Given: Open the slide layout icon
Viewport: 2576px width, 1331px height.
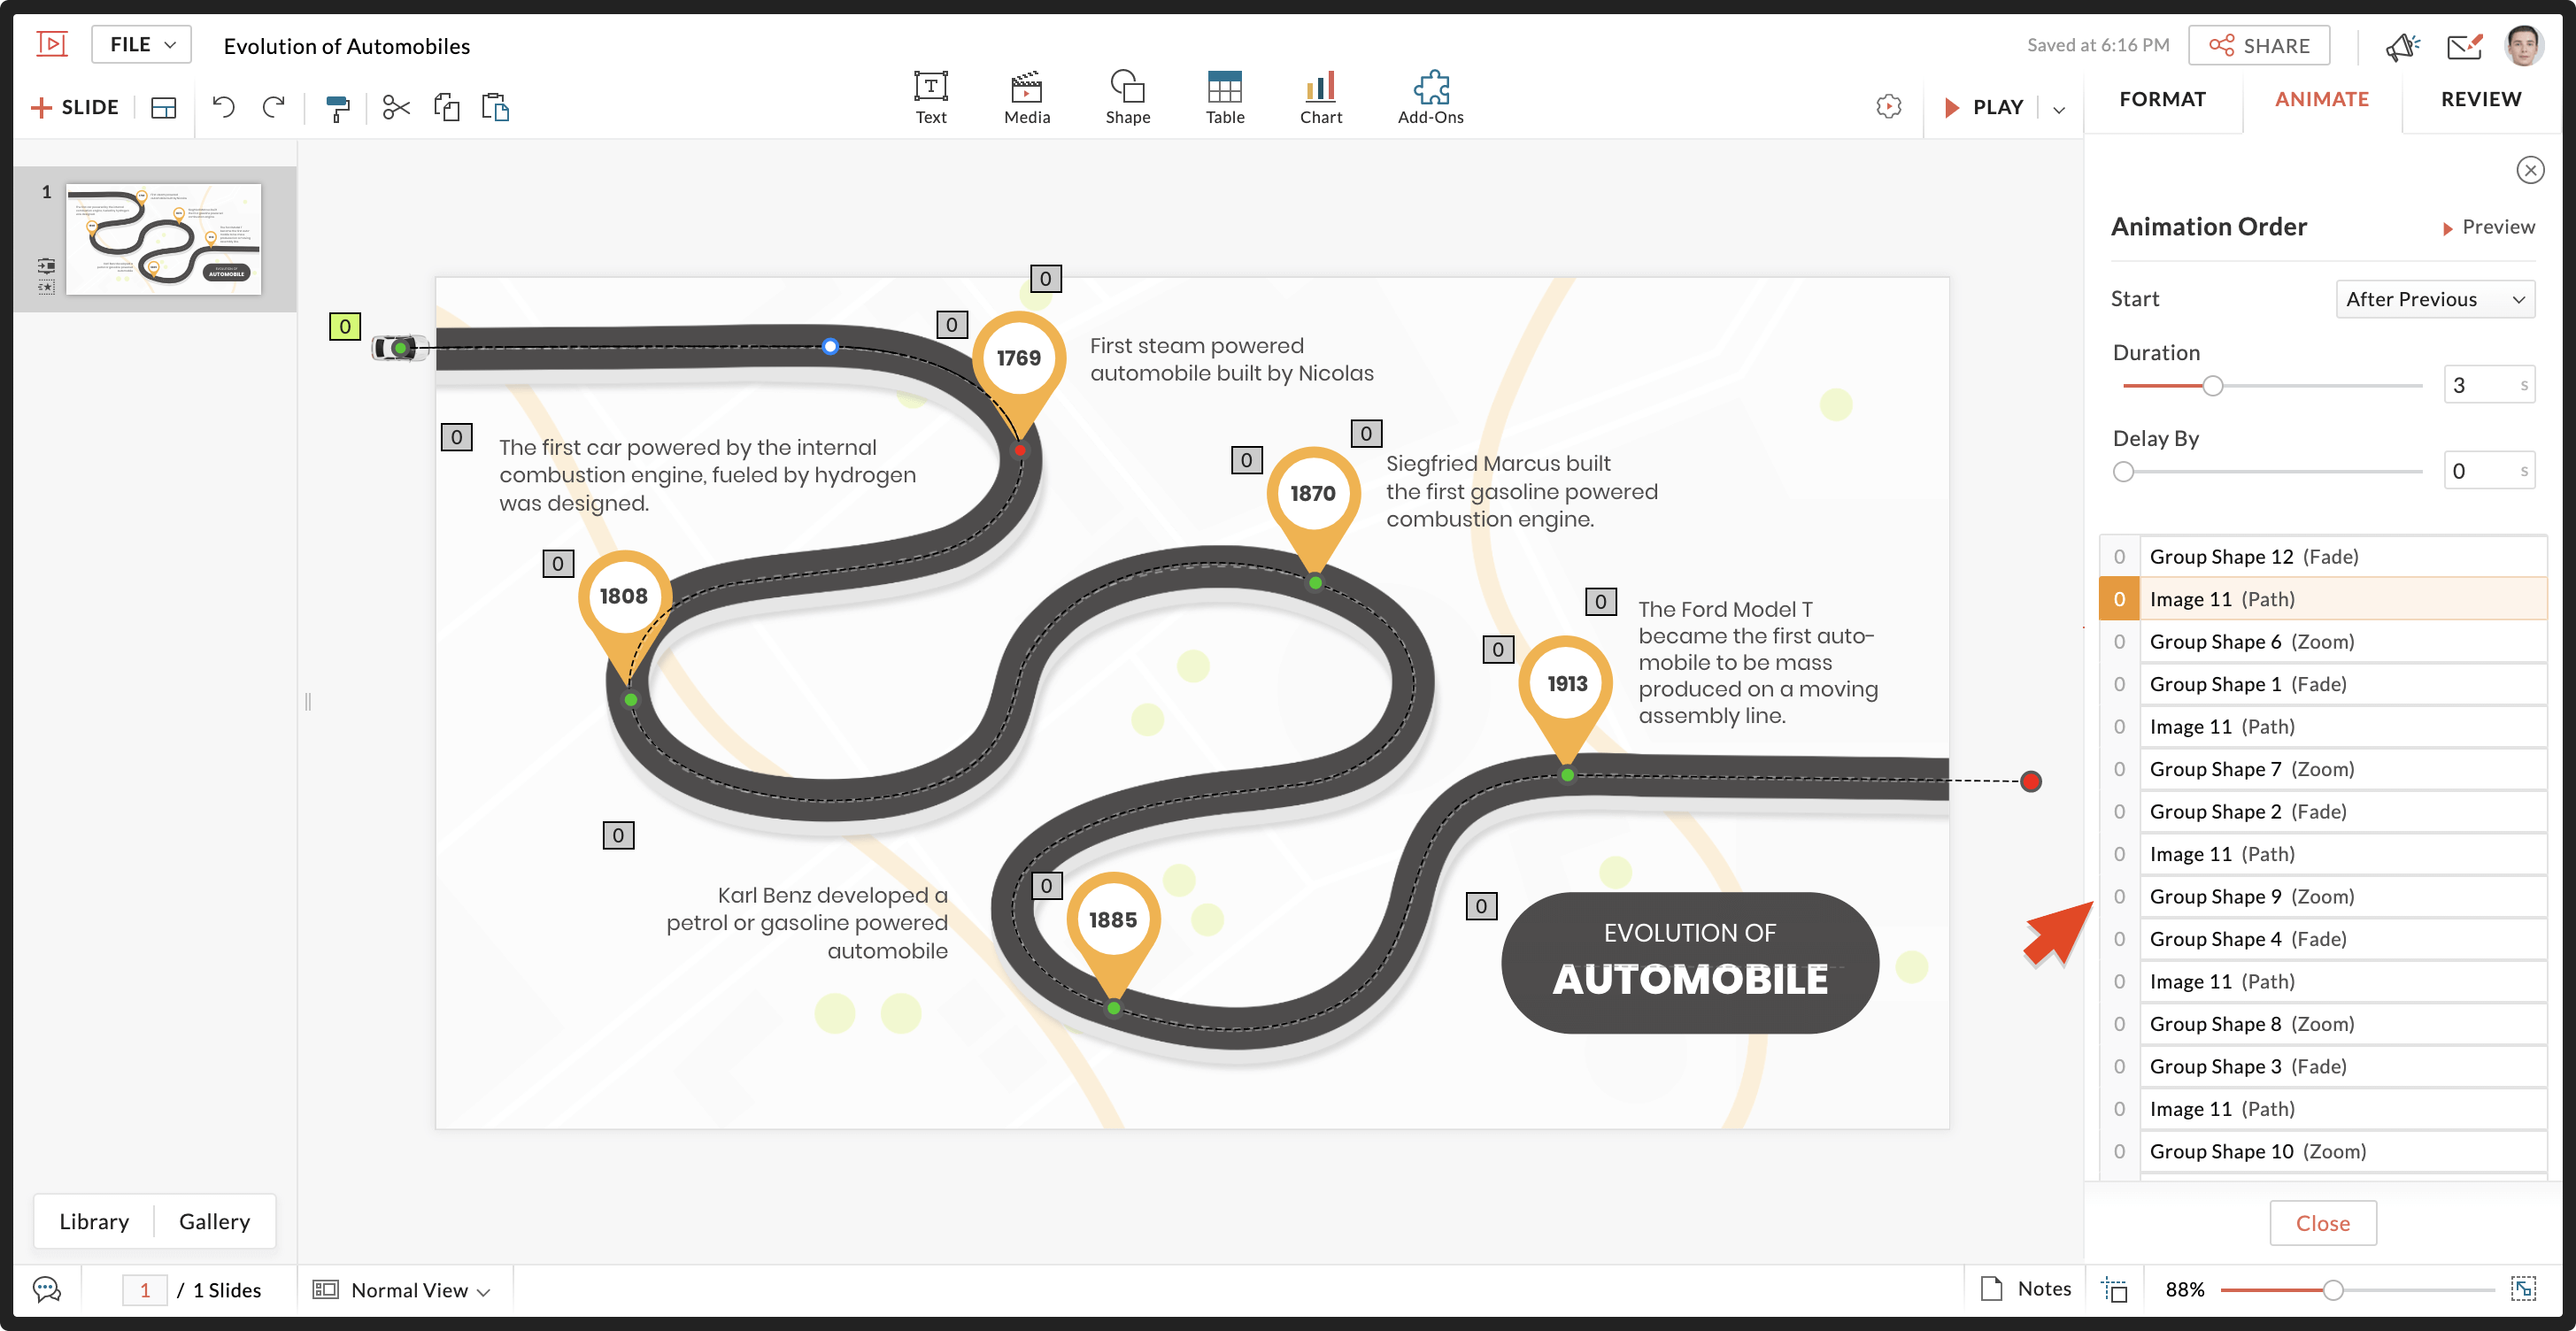Looking at the screenshot, I should (163, 108).
